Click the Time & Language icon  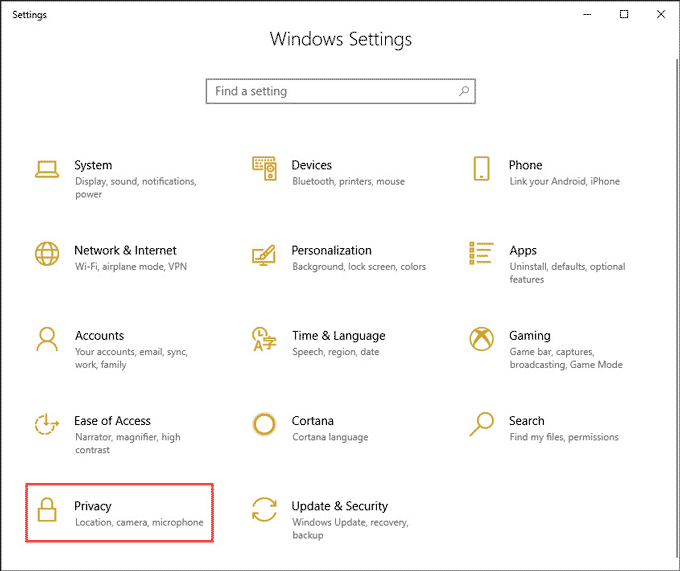(x=264, y=339)
